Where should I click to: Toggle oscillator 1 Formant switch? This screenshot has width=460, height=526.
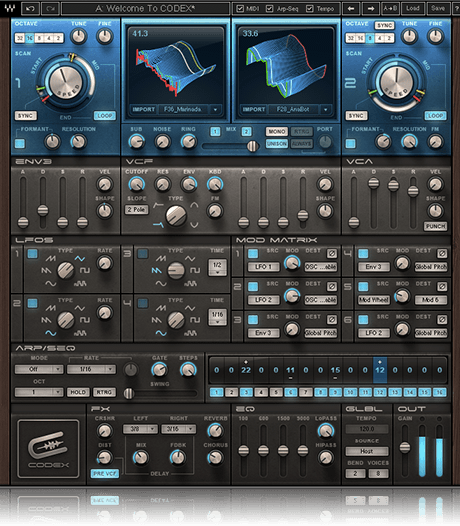point(20,144)
